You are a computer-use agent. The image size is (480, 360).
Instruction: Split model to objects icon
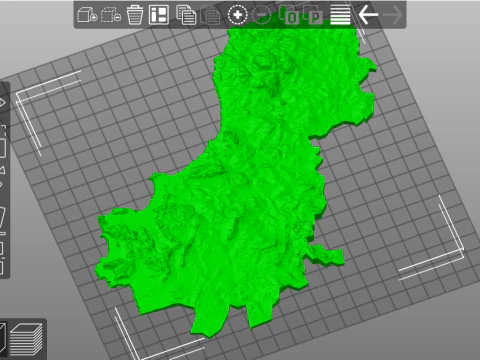coord(289,15)
